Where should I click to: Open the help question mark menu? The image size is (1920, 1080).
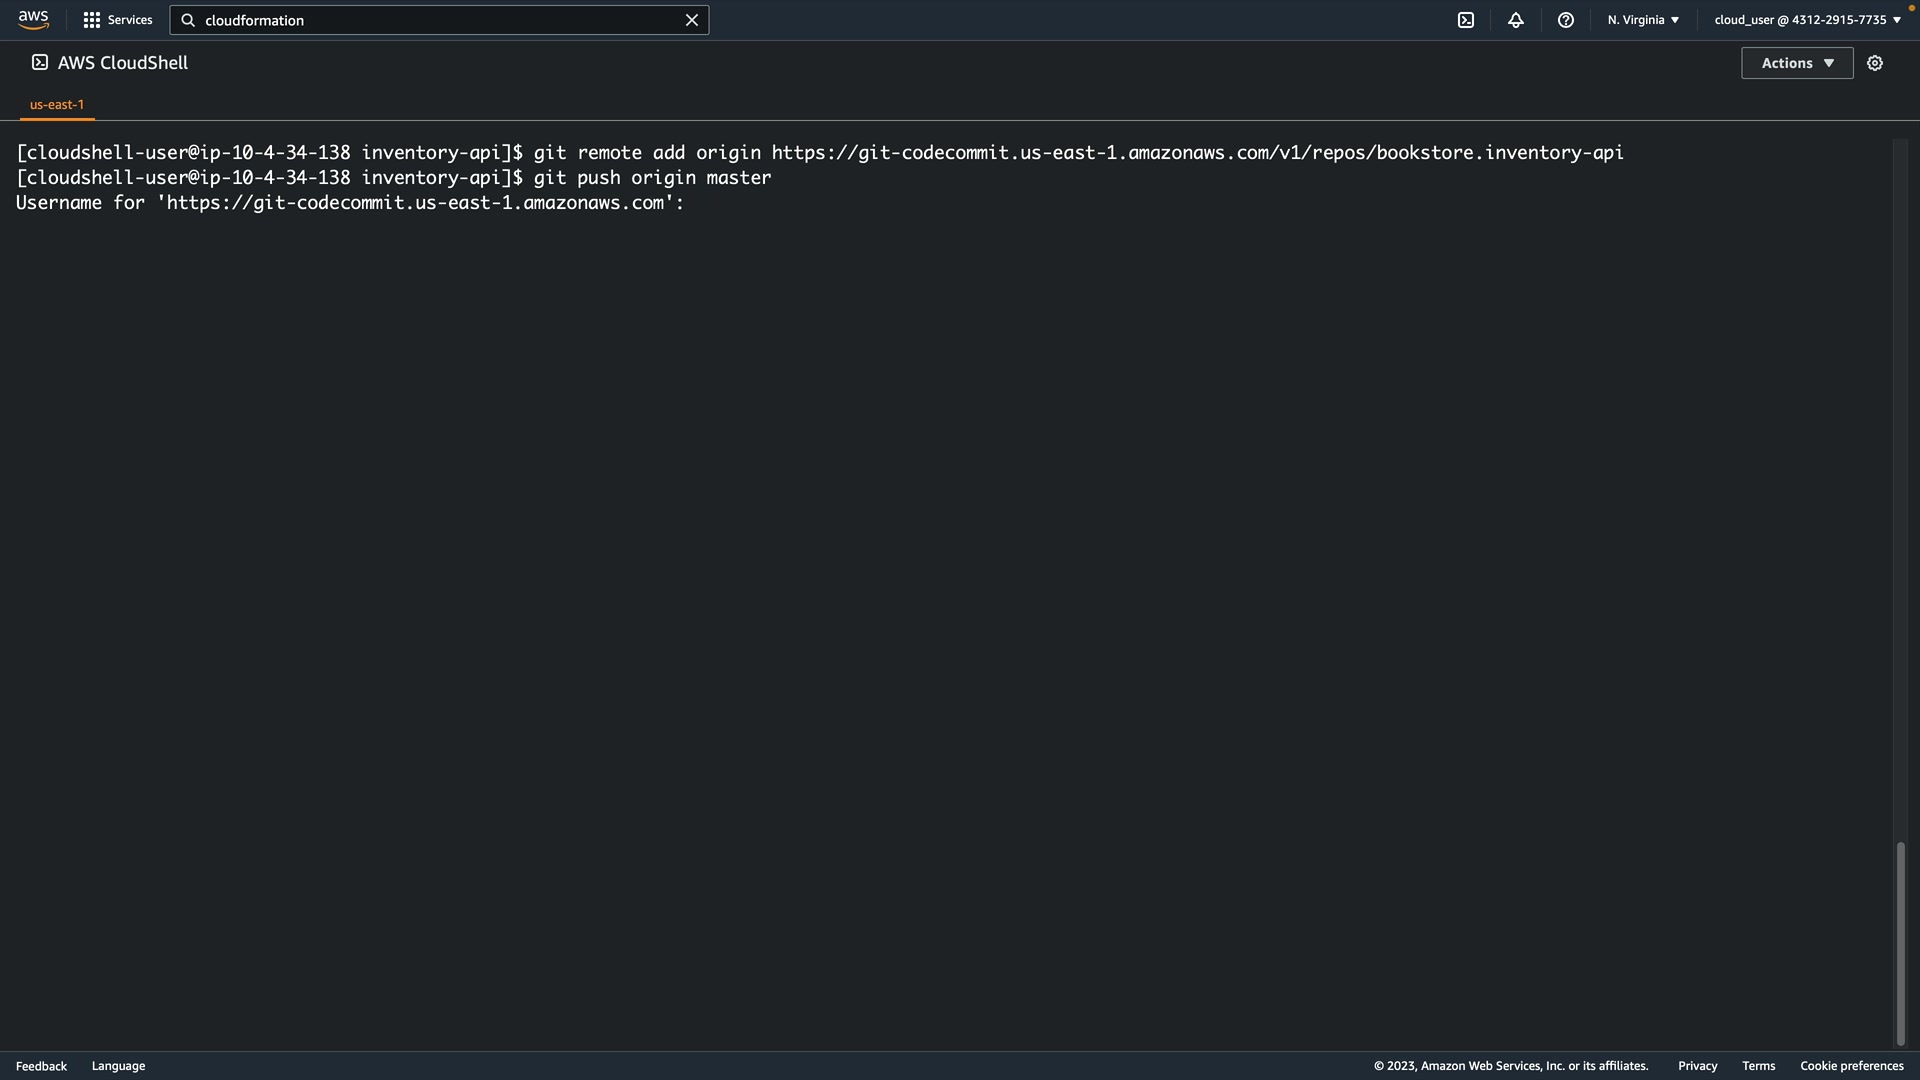[x=1566, y=20]
